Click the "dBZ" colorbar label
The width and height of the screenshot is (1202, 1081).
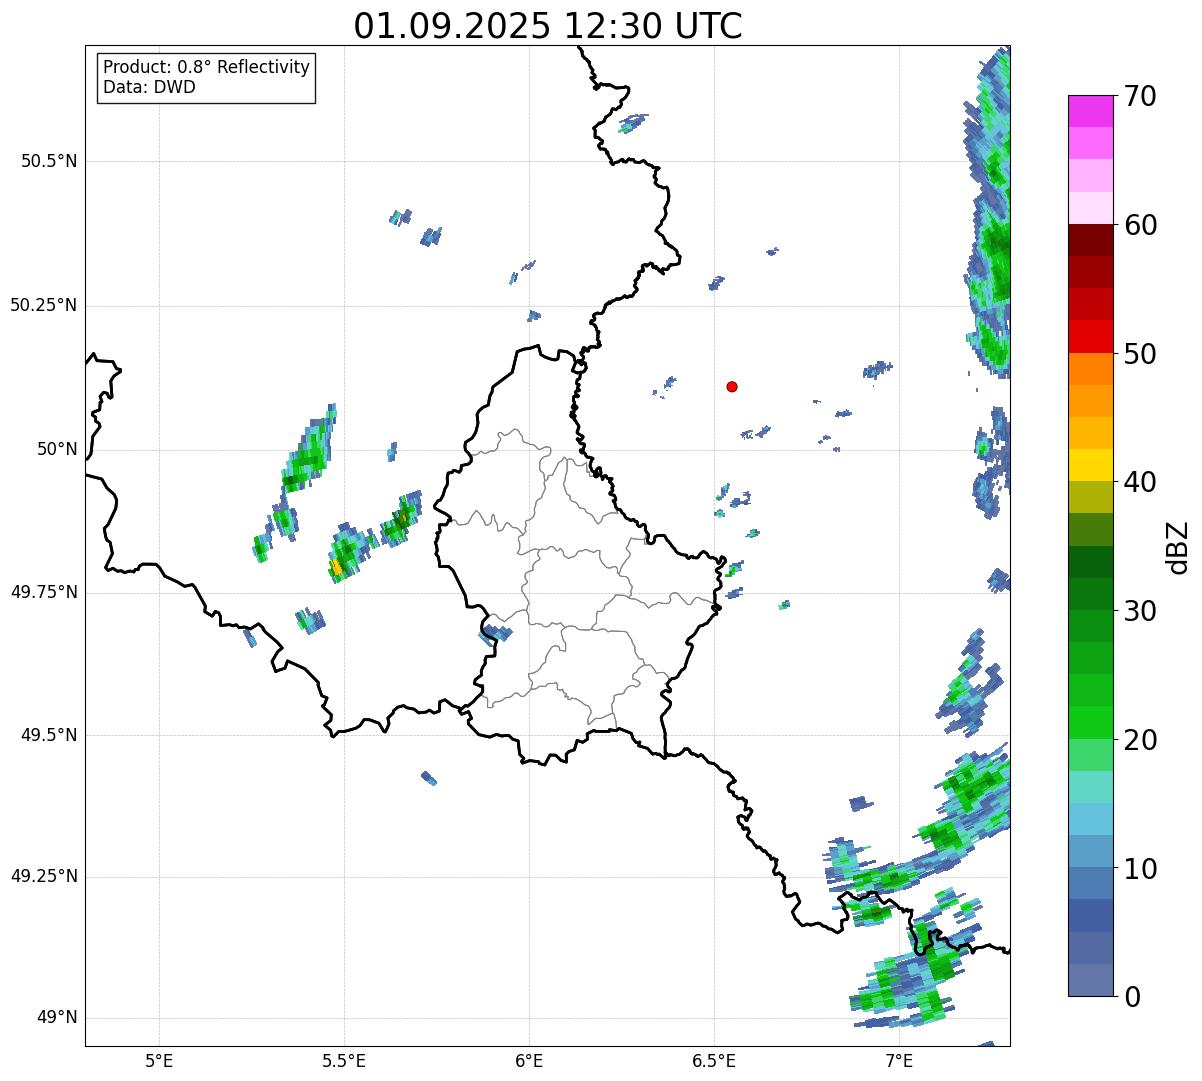(x=1178, y=546)
